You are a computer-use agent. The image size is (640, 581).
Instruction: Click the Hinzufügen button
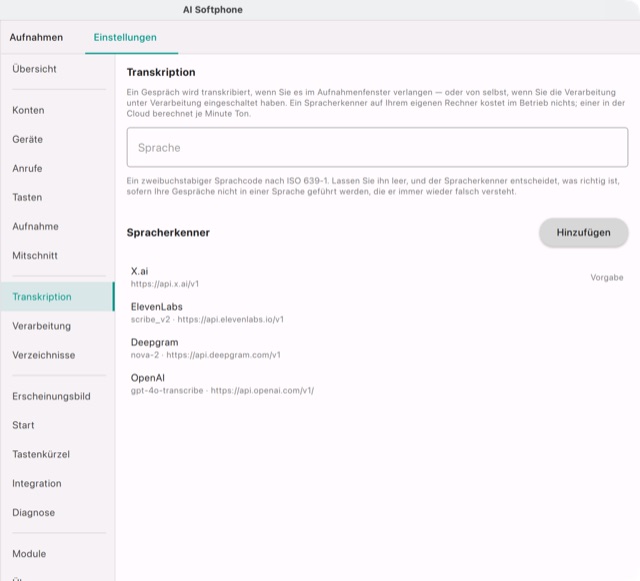[x=583, y=232]
